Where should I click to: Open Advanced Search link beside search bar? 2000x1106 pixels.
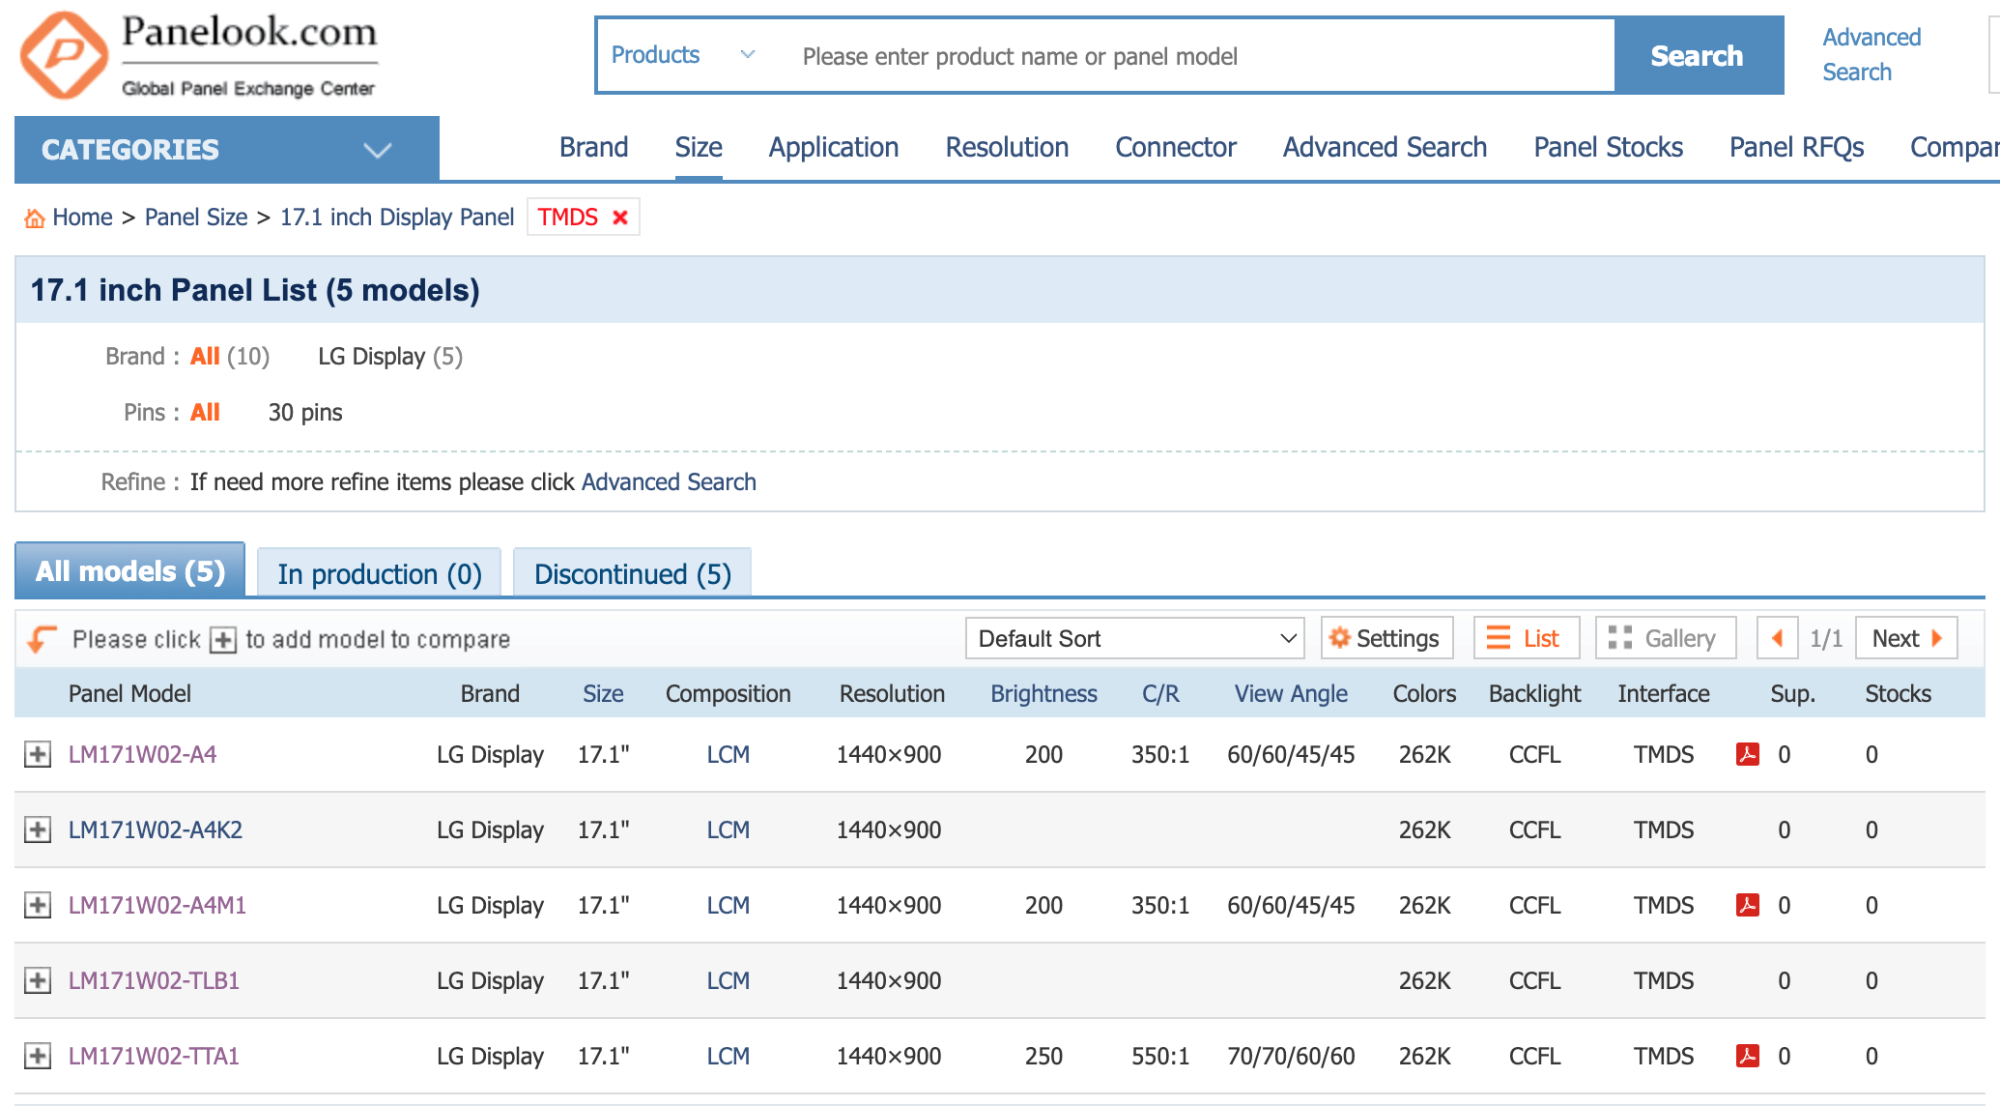click(1871, 55)
